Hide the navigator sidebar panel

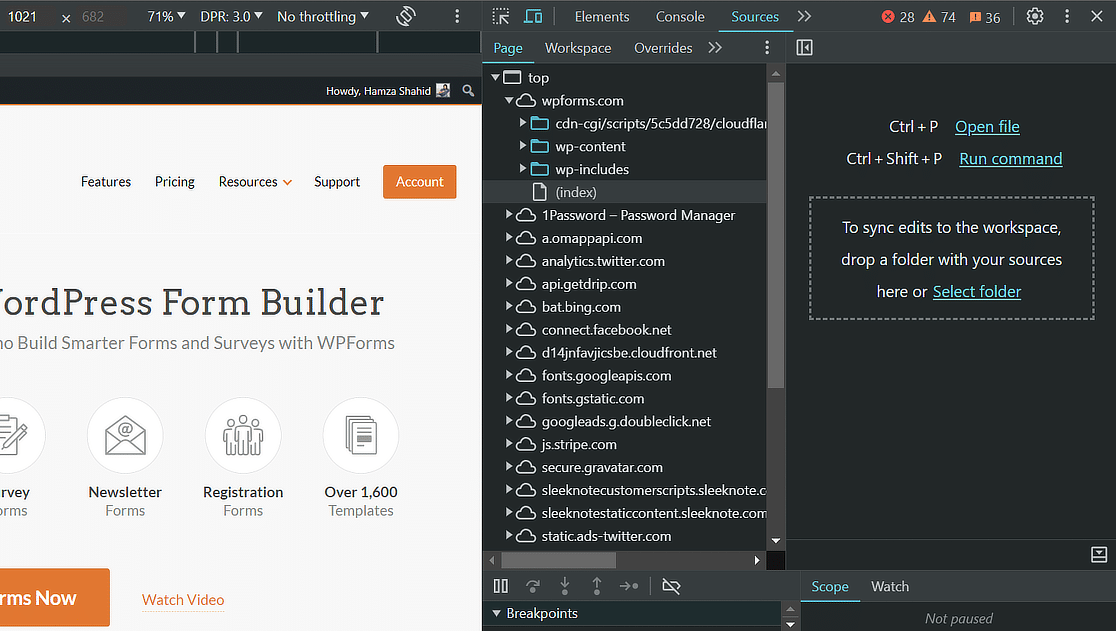pos(804,48)
